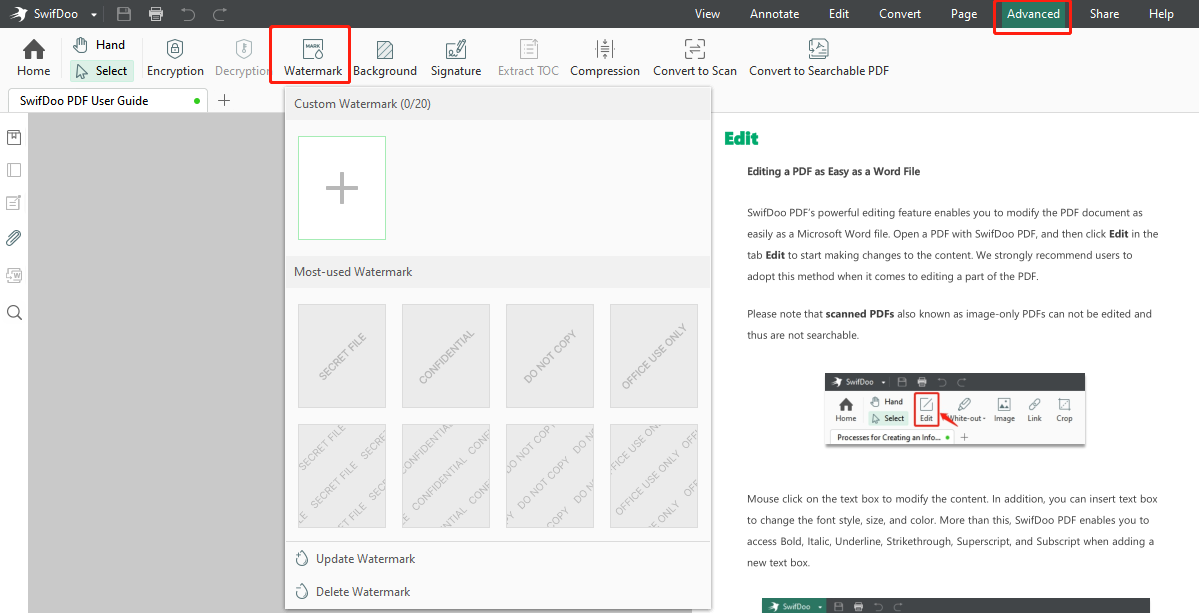Image resolution: width=1199 pixels, height=613 pixels.
Task: Open the SwifDoo application menu arrow
Action: point(93,15)
